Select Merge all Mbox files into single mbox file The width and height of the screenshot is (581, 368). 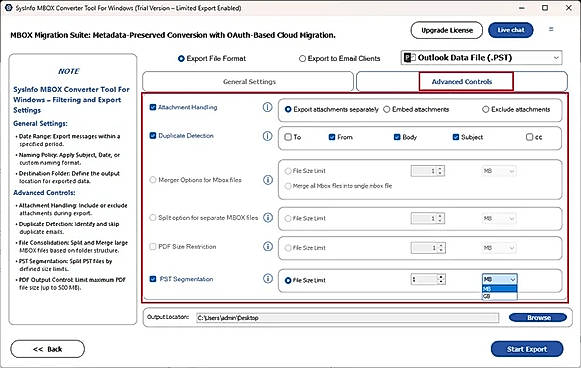click(x=288, y=186)
